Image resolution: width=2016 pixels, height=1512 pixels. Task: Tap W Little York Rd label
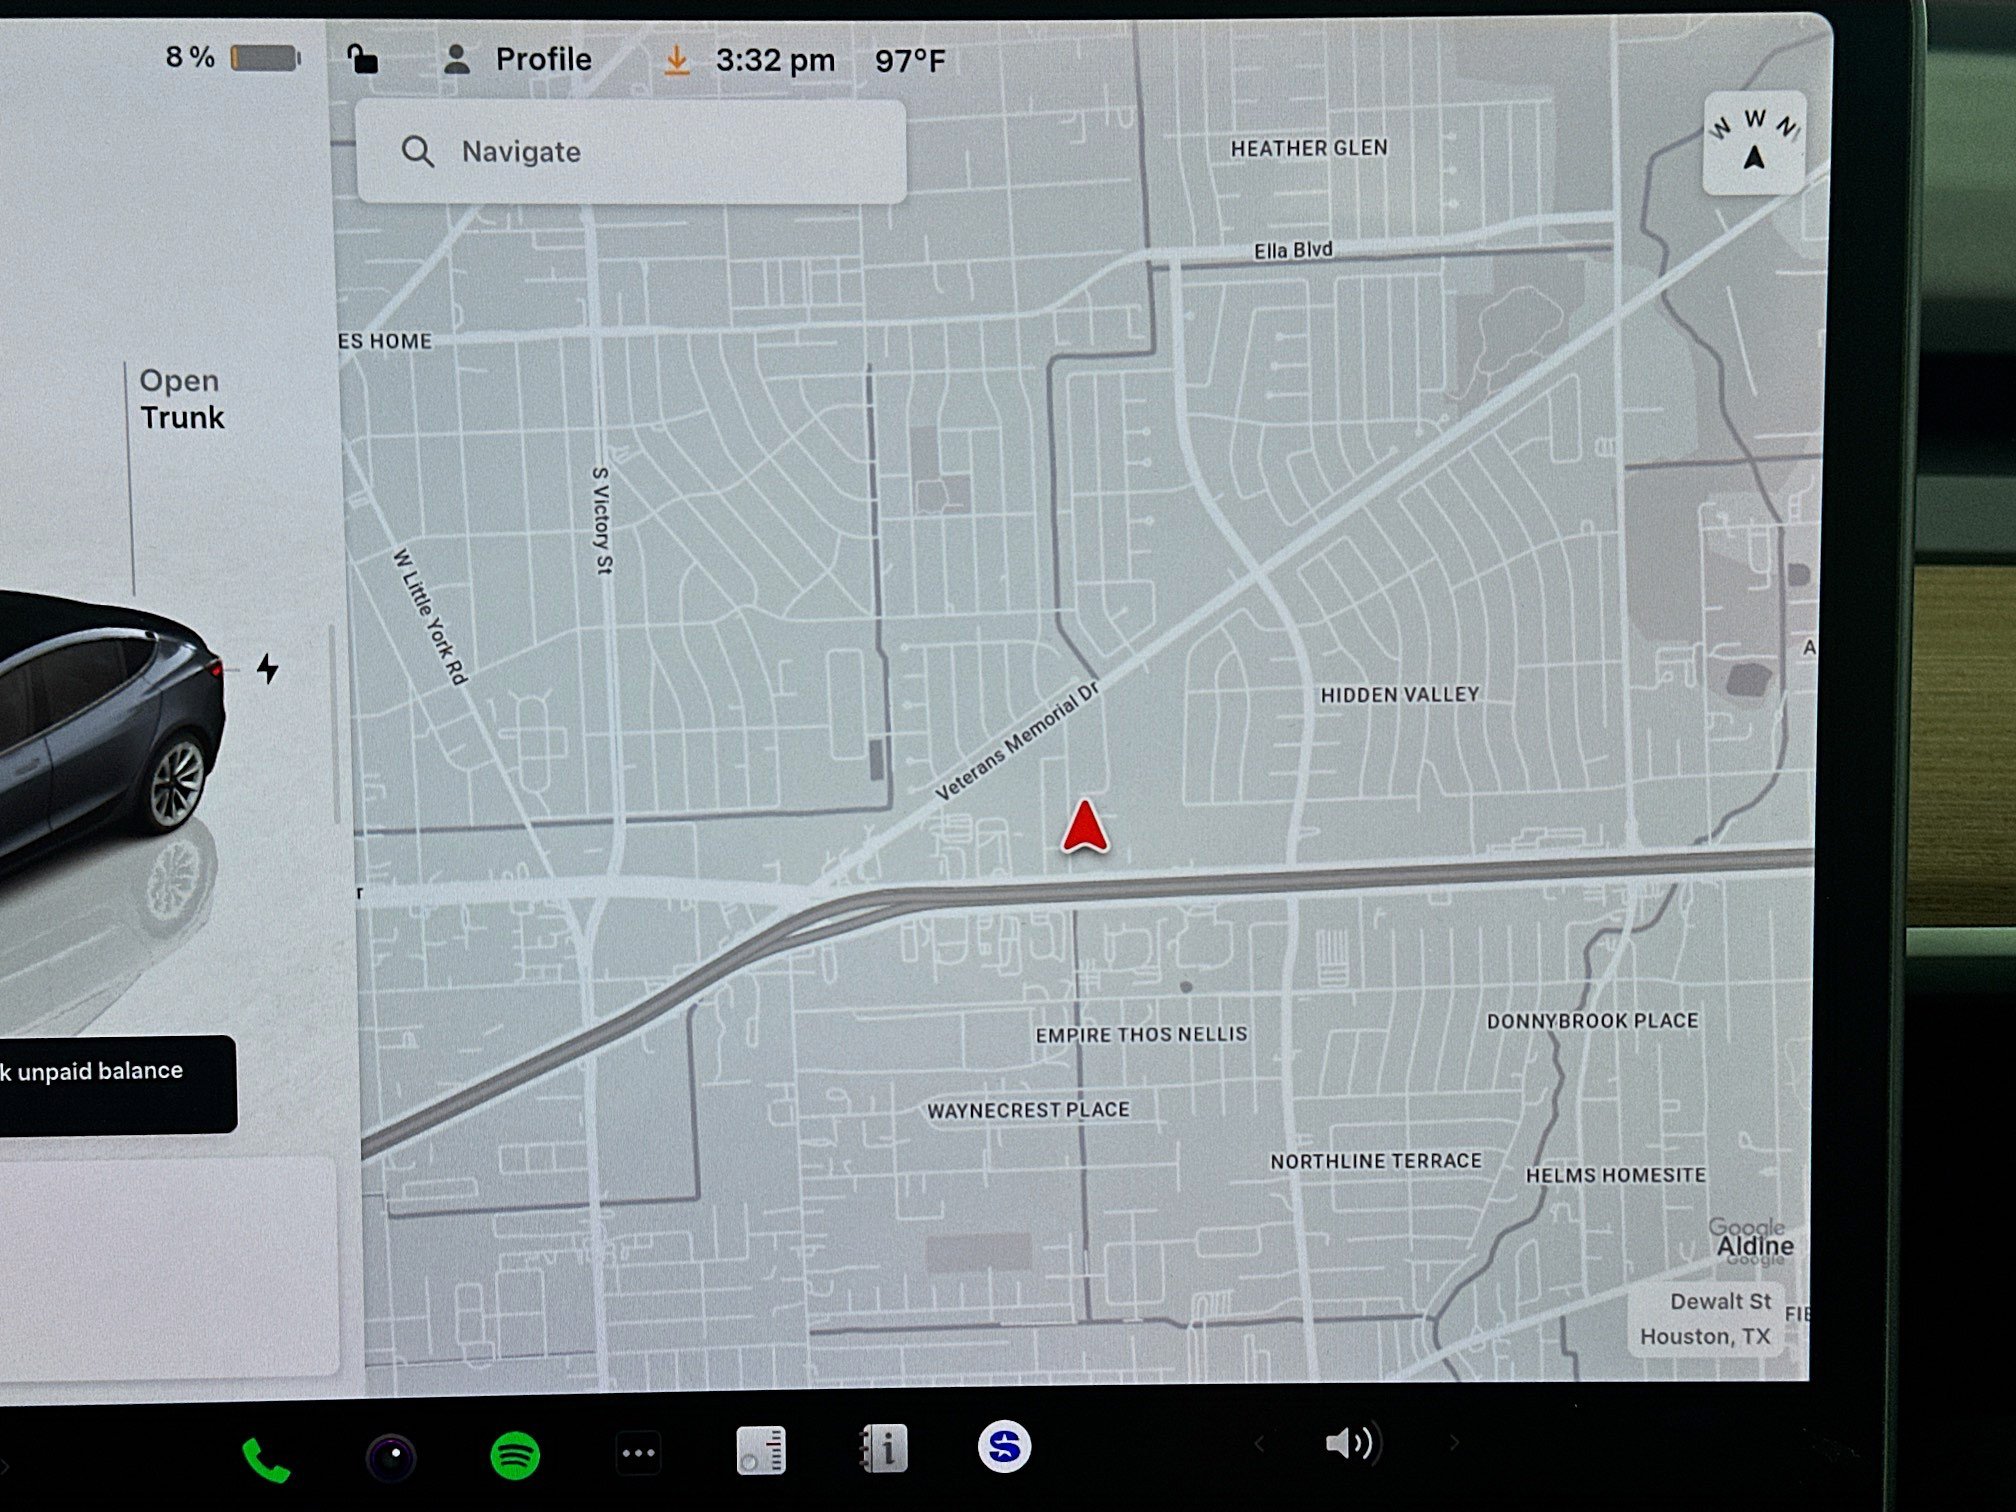coord(430,616)
